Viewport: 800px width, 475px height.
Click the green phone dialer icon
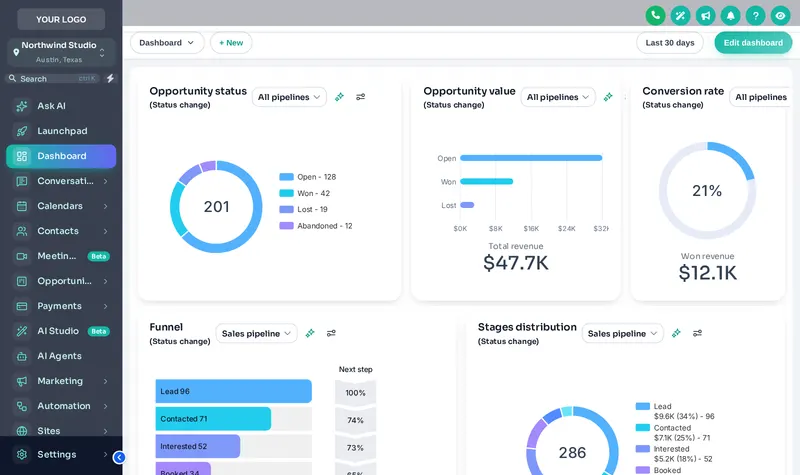pos(655,15)
